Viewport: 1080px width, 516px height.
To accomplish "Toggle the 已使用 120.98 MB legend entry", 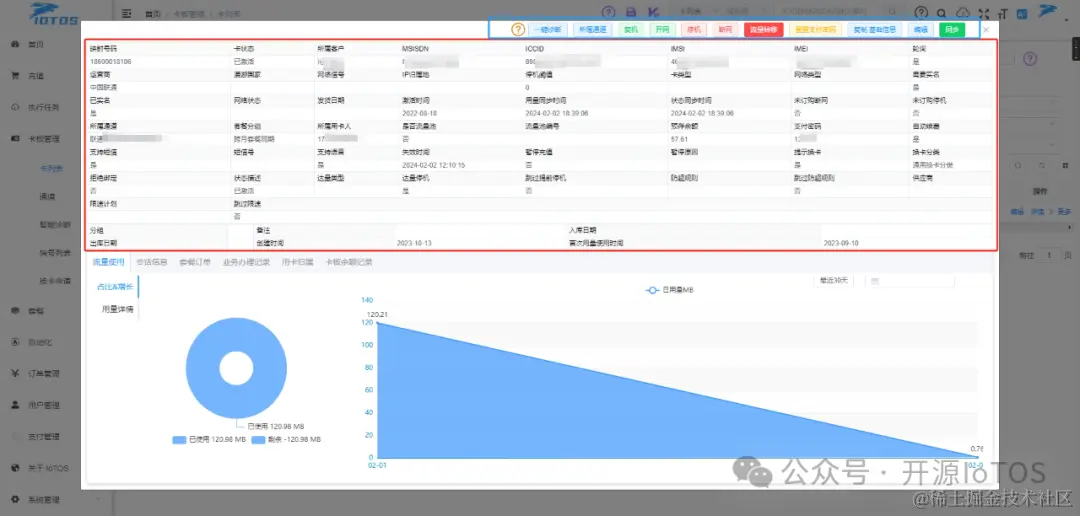I will click(x=209, y=439).
